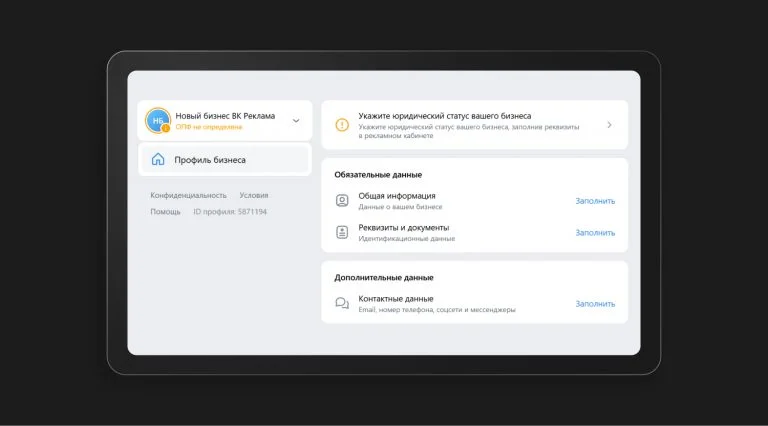Click the orange badge on the avatar
768x426 pixels.
(166, 128)
